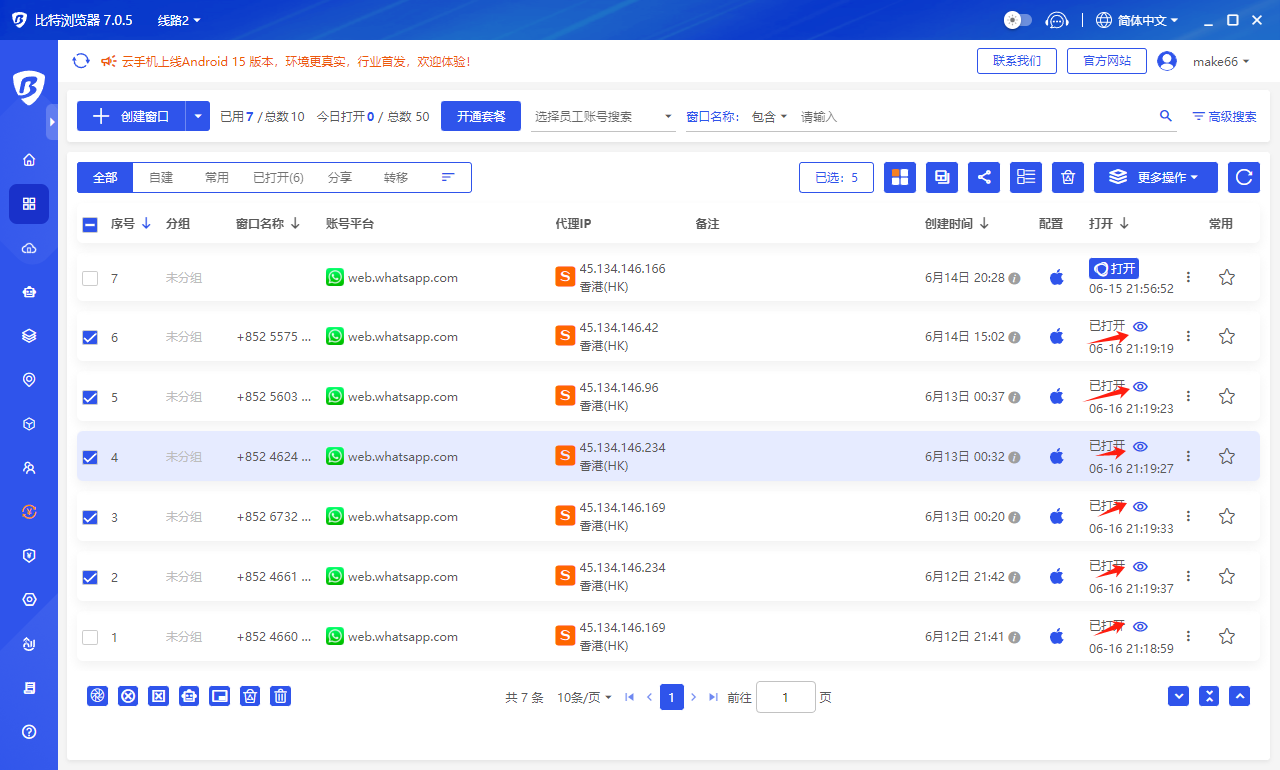The height and width of the screenshot is (770, 1280).
Task: Click the aperture screenshot icon at bottom left
Action: 97,696
